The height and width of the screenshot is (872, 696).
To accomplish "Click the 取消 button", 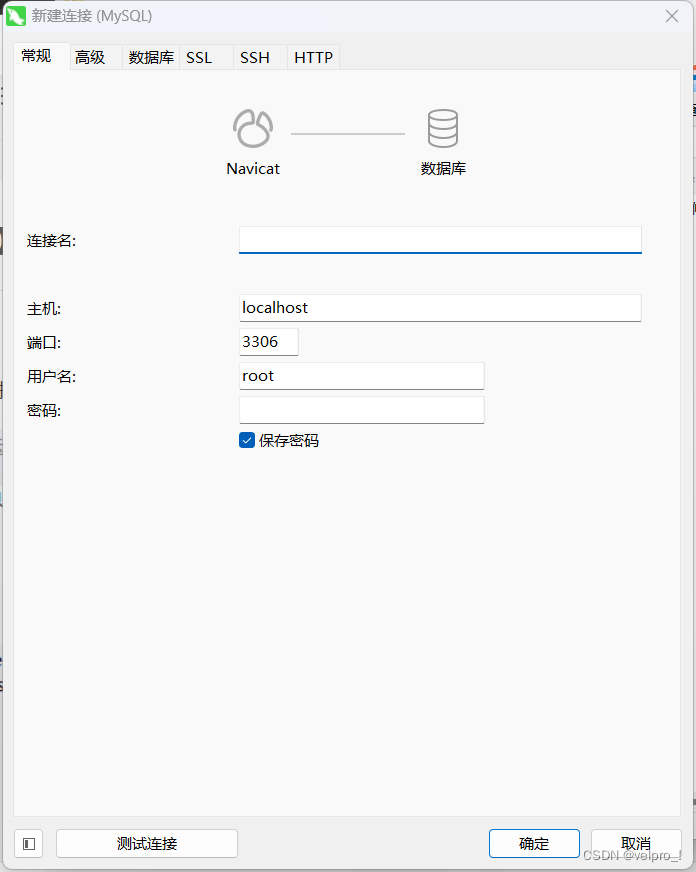I will pos(636,844).
